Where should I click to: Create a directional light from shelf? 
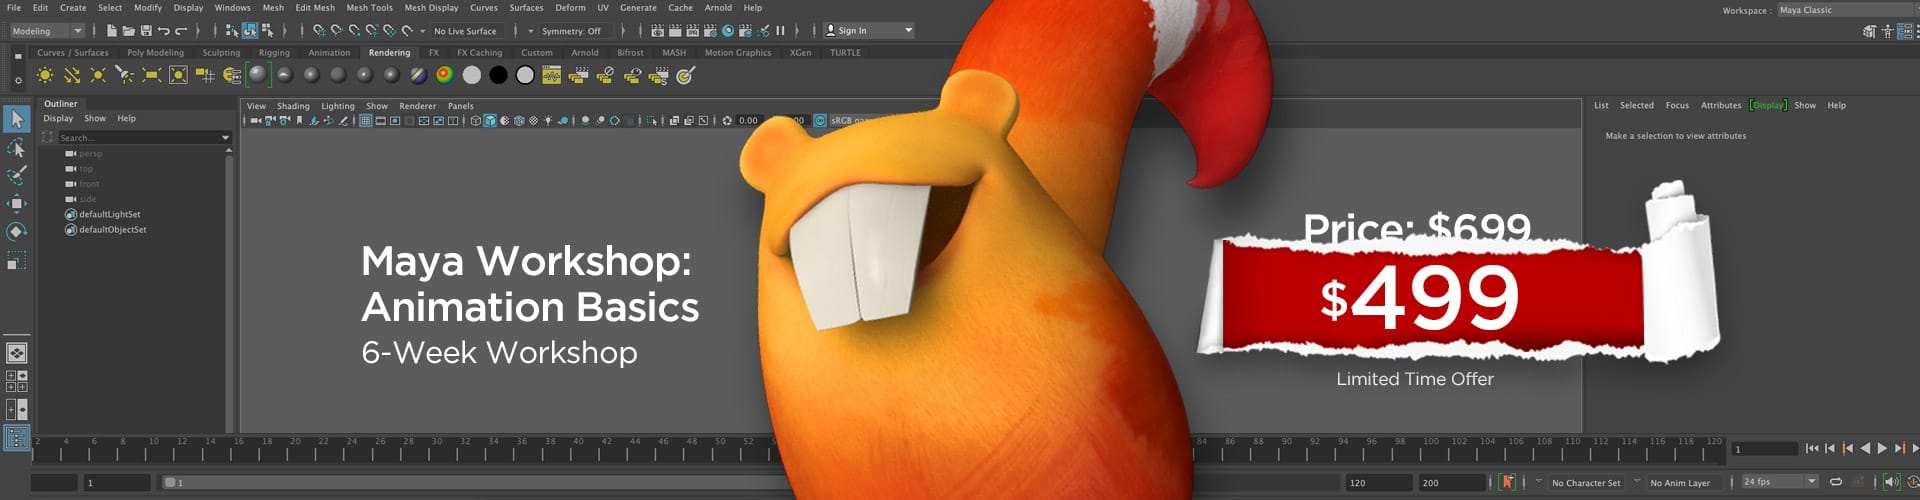pyautogui.click(x=72, y=75)
